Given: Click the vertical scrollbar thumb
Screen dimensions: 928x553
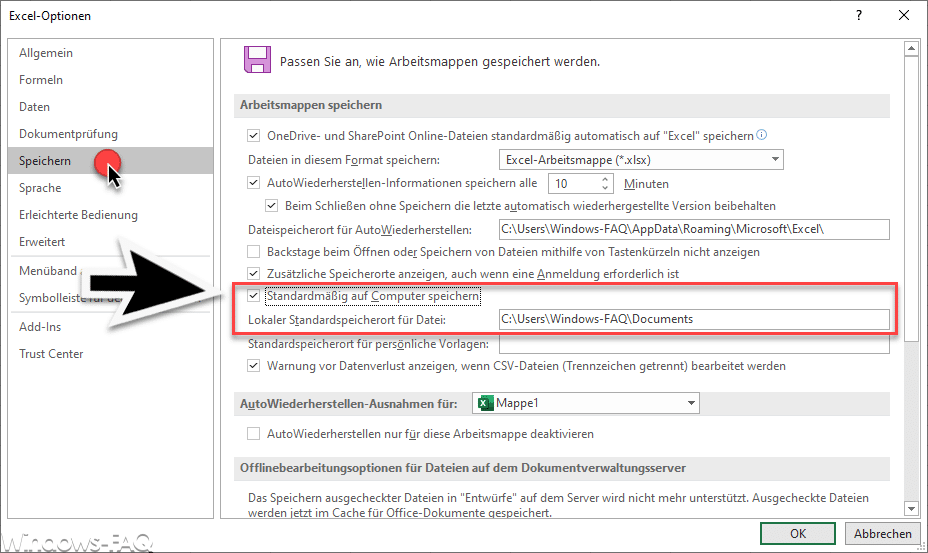Looking at the screenshot, I should tap(911, 199).
